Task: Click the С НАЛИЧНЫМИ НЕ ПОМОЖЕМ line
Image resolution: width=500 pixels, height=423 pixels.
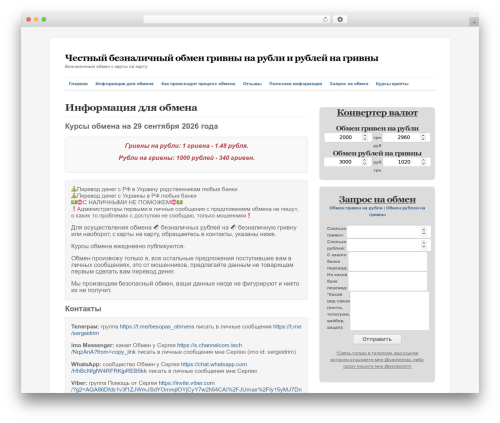Action: tap(127, 202)
